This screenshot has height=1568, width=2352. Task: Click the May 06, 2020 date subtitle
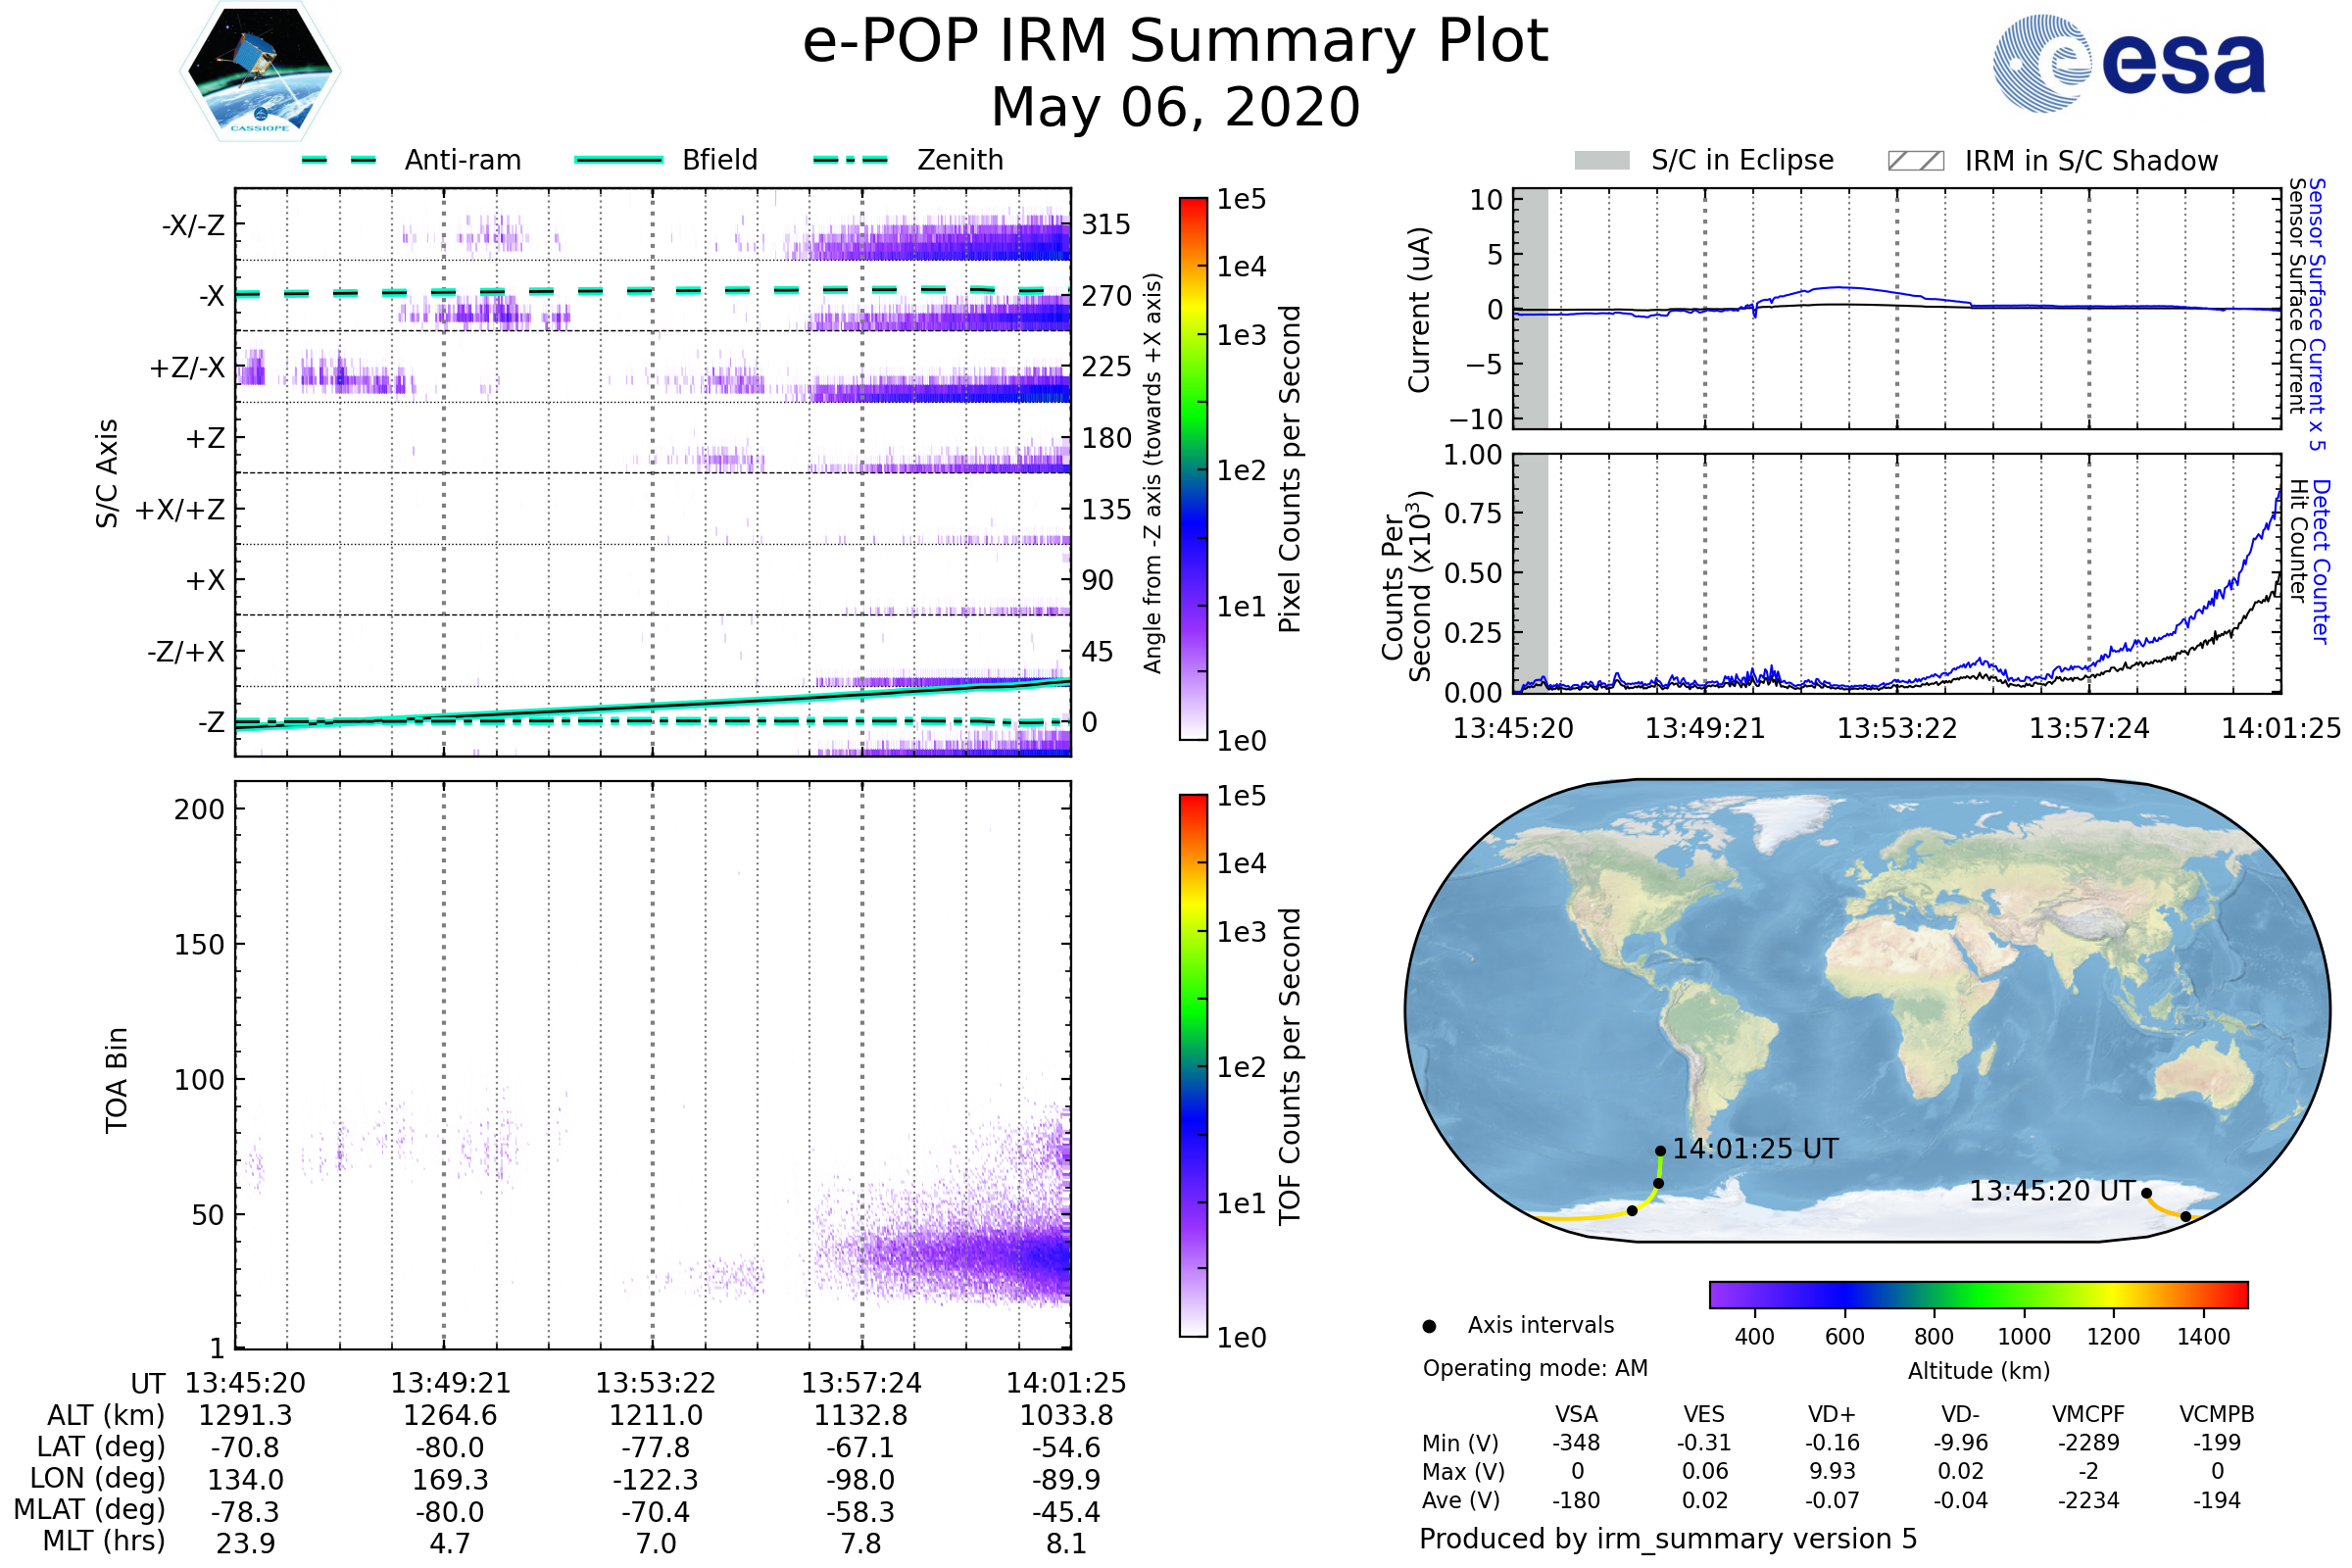[x=1175, y=107]
